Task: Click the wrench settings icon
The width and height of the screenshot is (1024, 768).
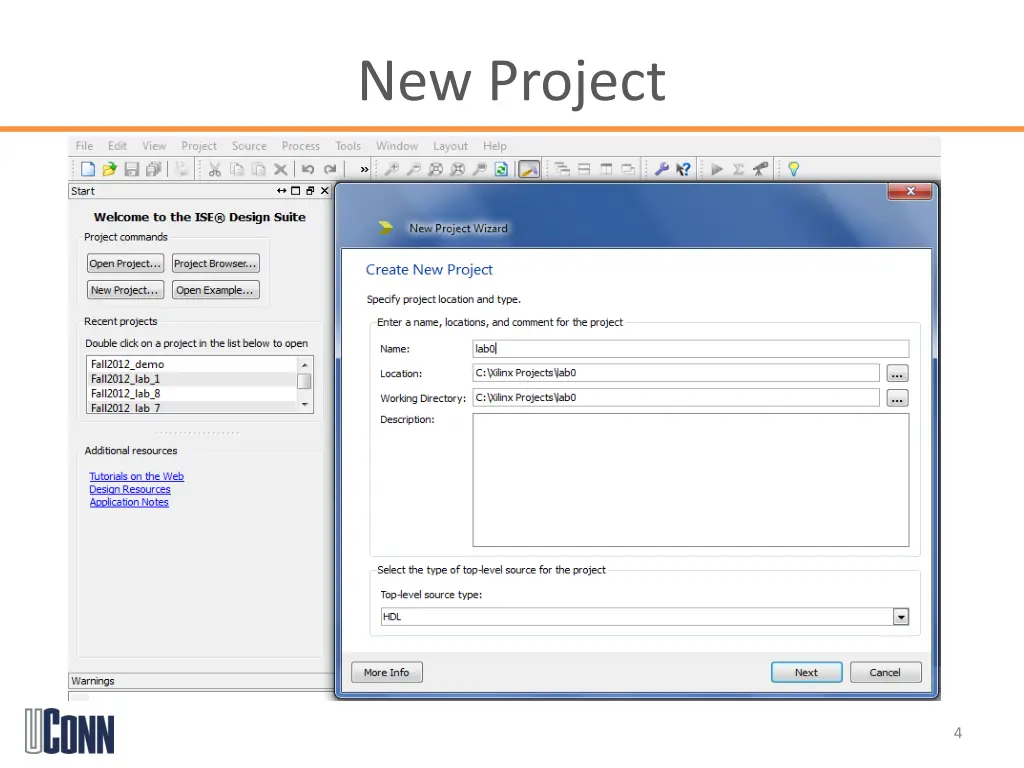Action: [662, 169]
